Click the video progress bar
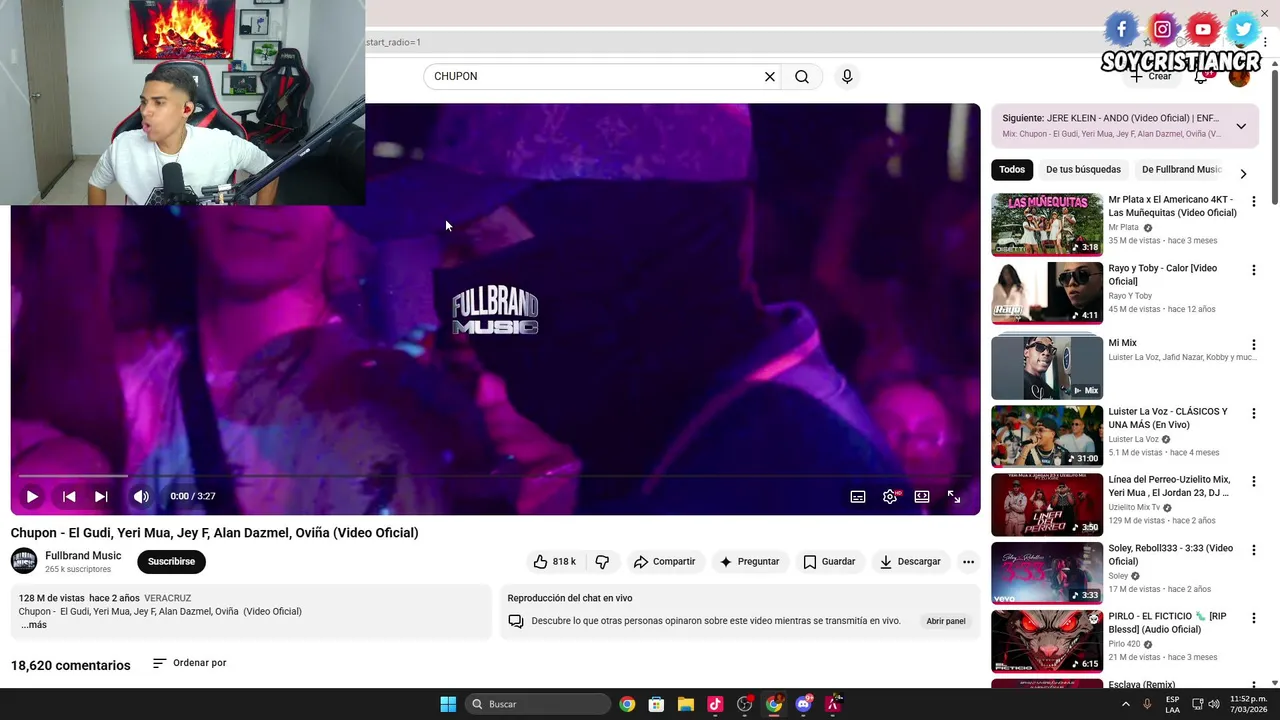Image resolution: width=1280 pixels, height=720 pixels. tap(495, 476)
